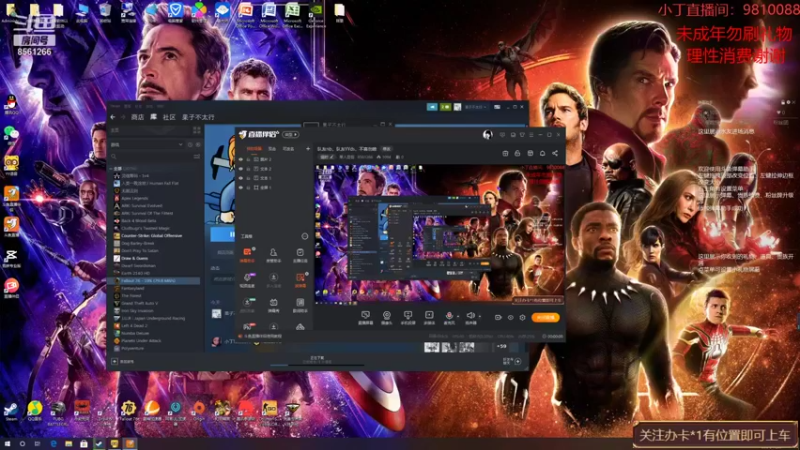Click the second toolbox icon with person shape
The width and height of the screenshot is (800, 450).
273,252
